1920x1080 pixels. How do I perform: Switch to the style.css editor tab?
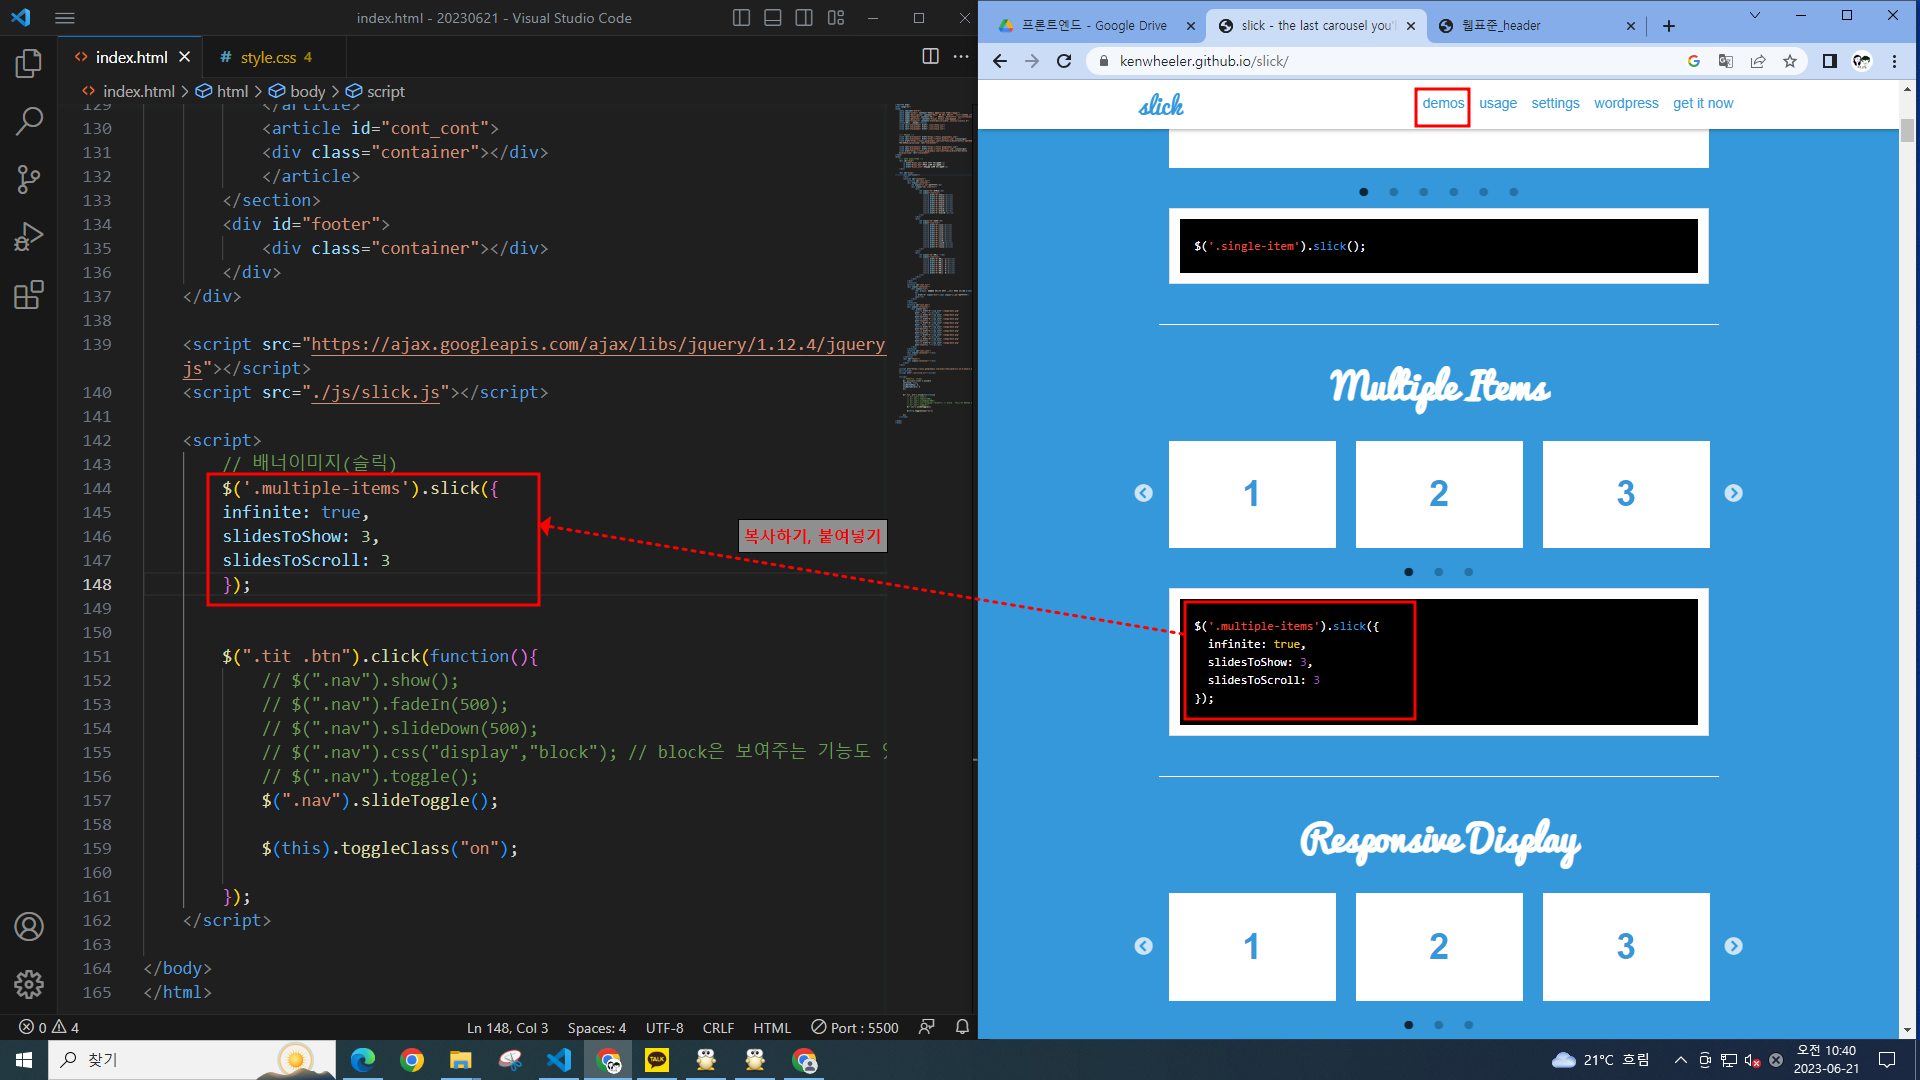pos(268,58)
